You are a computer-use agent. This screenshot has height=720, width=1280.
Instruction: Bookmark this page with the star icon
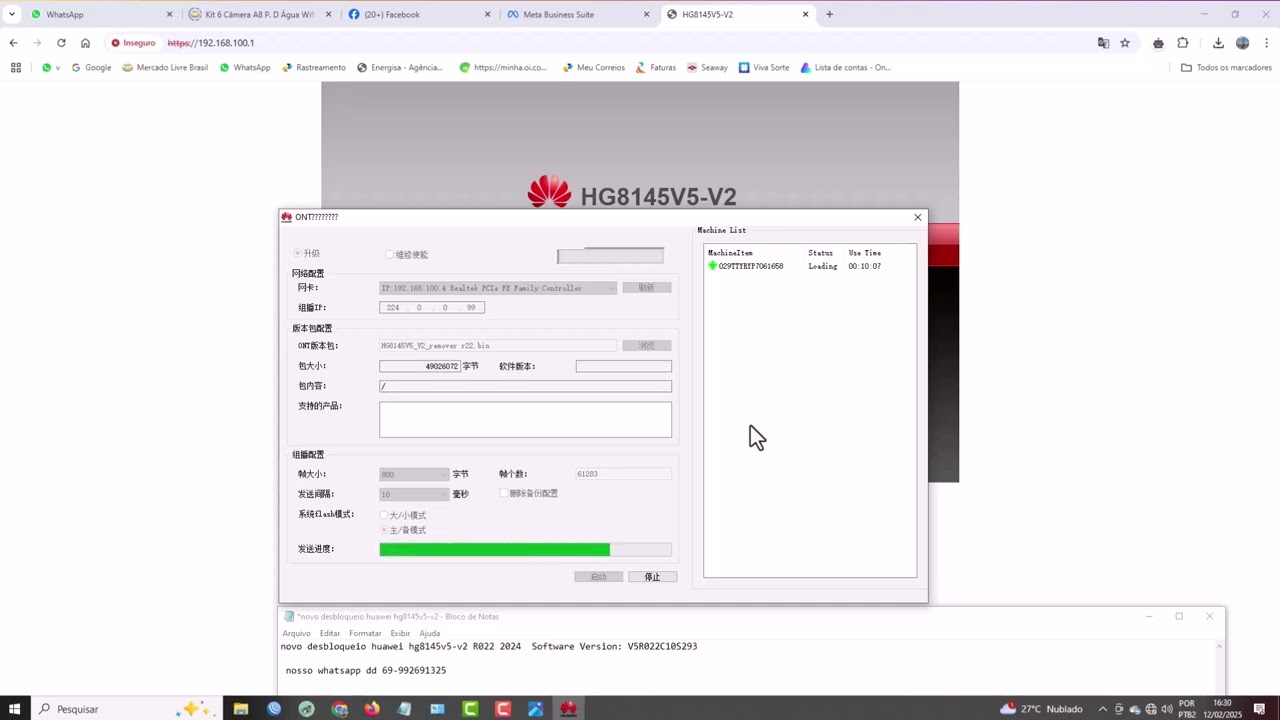1125,43
